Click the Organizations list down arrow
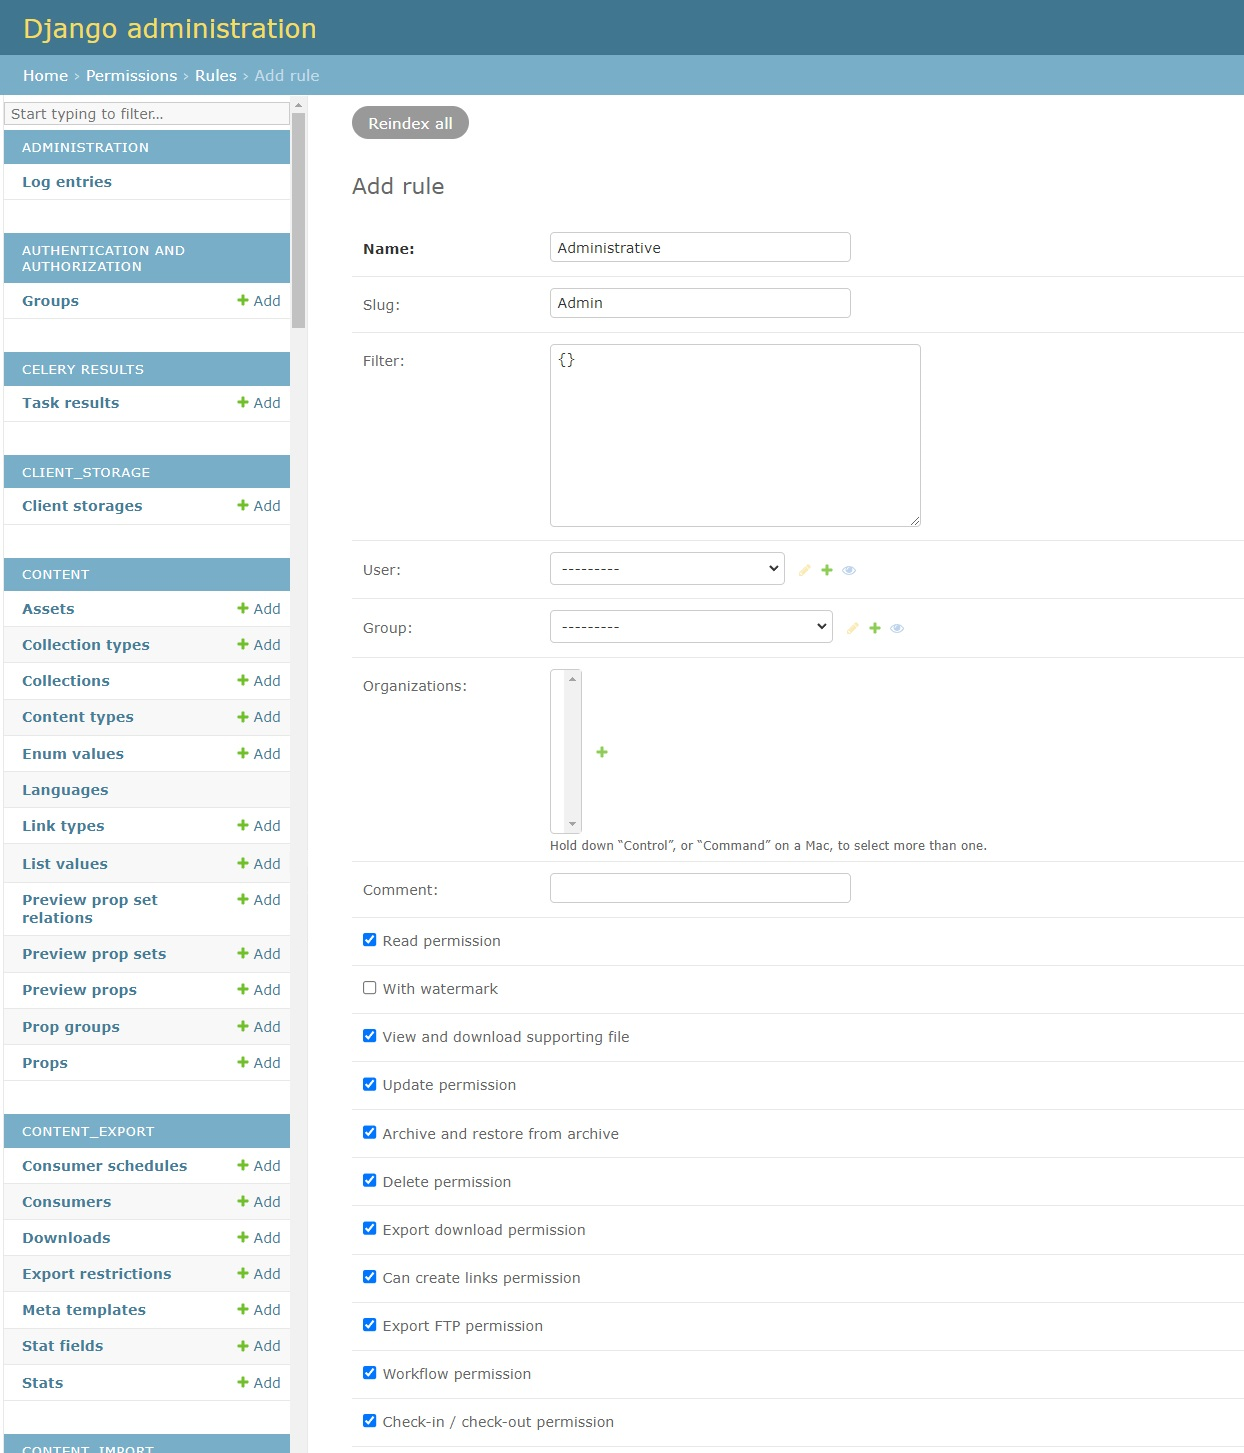The height and width of the screenshot is (1453, 1244). pos(572,824)
